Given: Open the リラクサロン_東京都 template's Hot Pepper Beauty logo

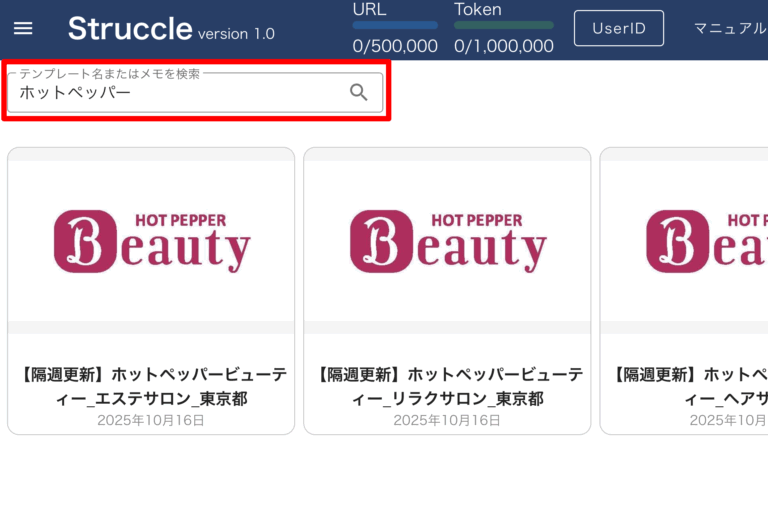Looking at the screenshot, I should pyautogui.click(x=447, y=242).
